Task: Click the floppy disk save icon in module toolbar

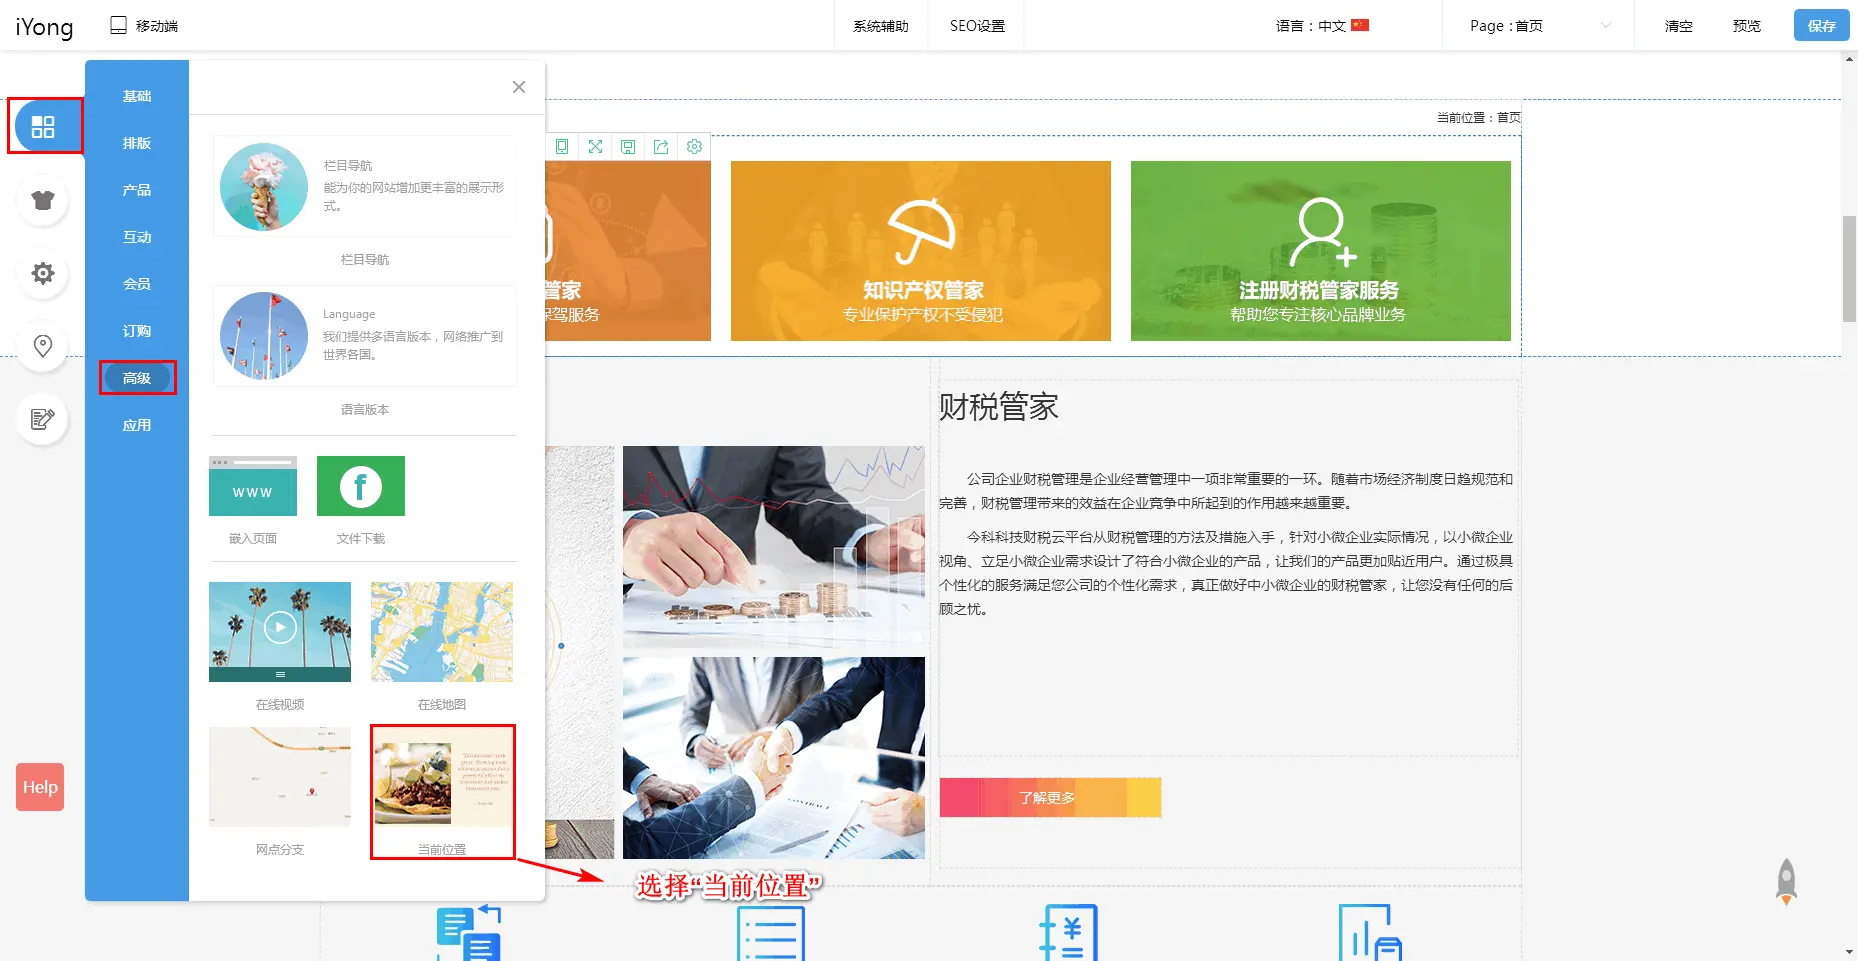Action: click(x=628, y=147)
